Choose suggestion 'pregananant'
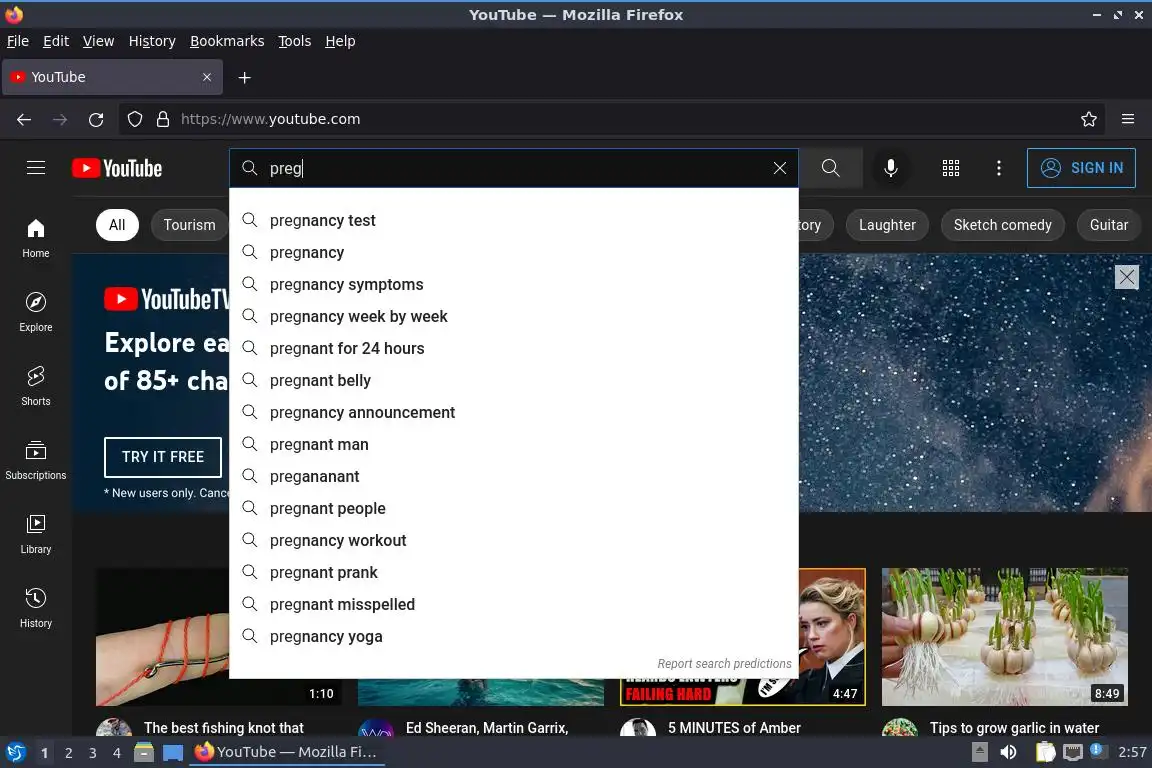 coord(514,477)
